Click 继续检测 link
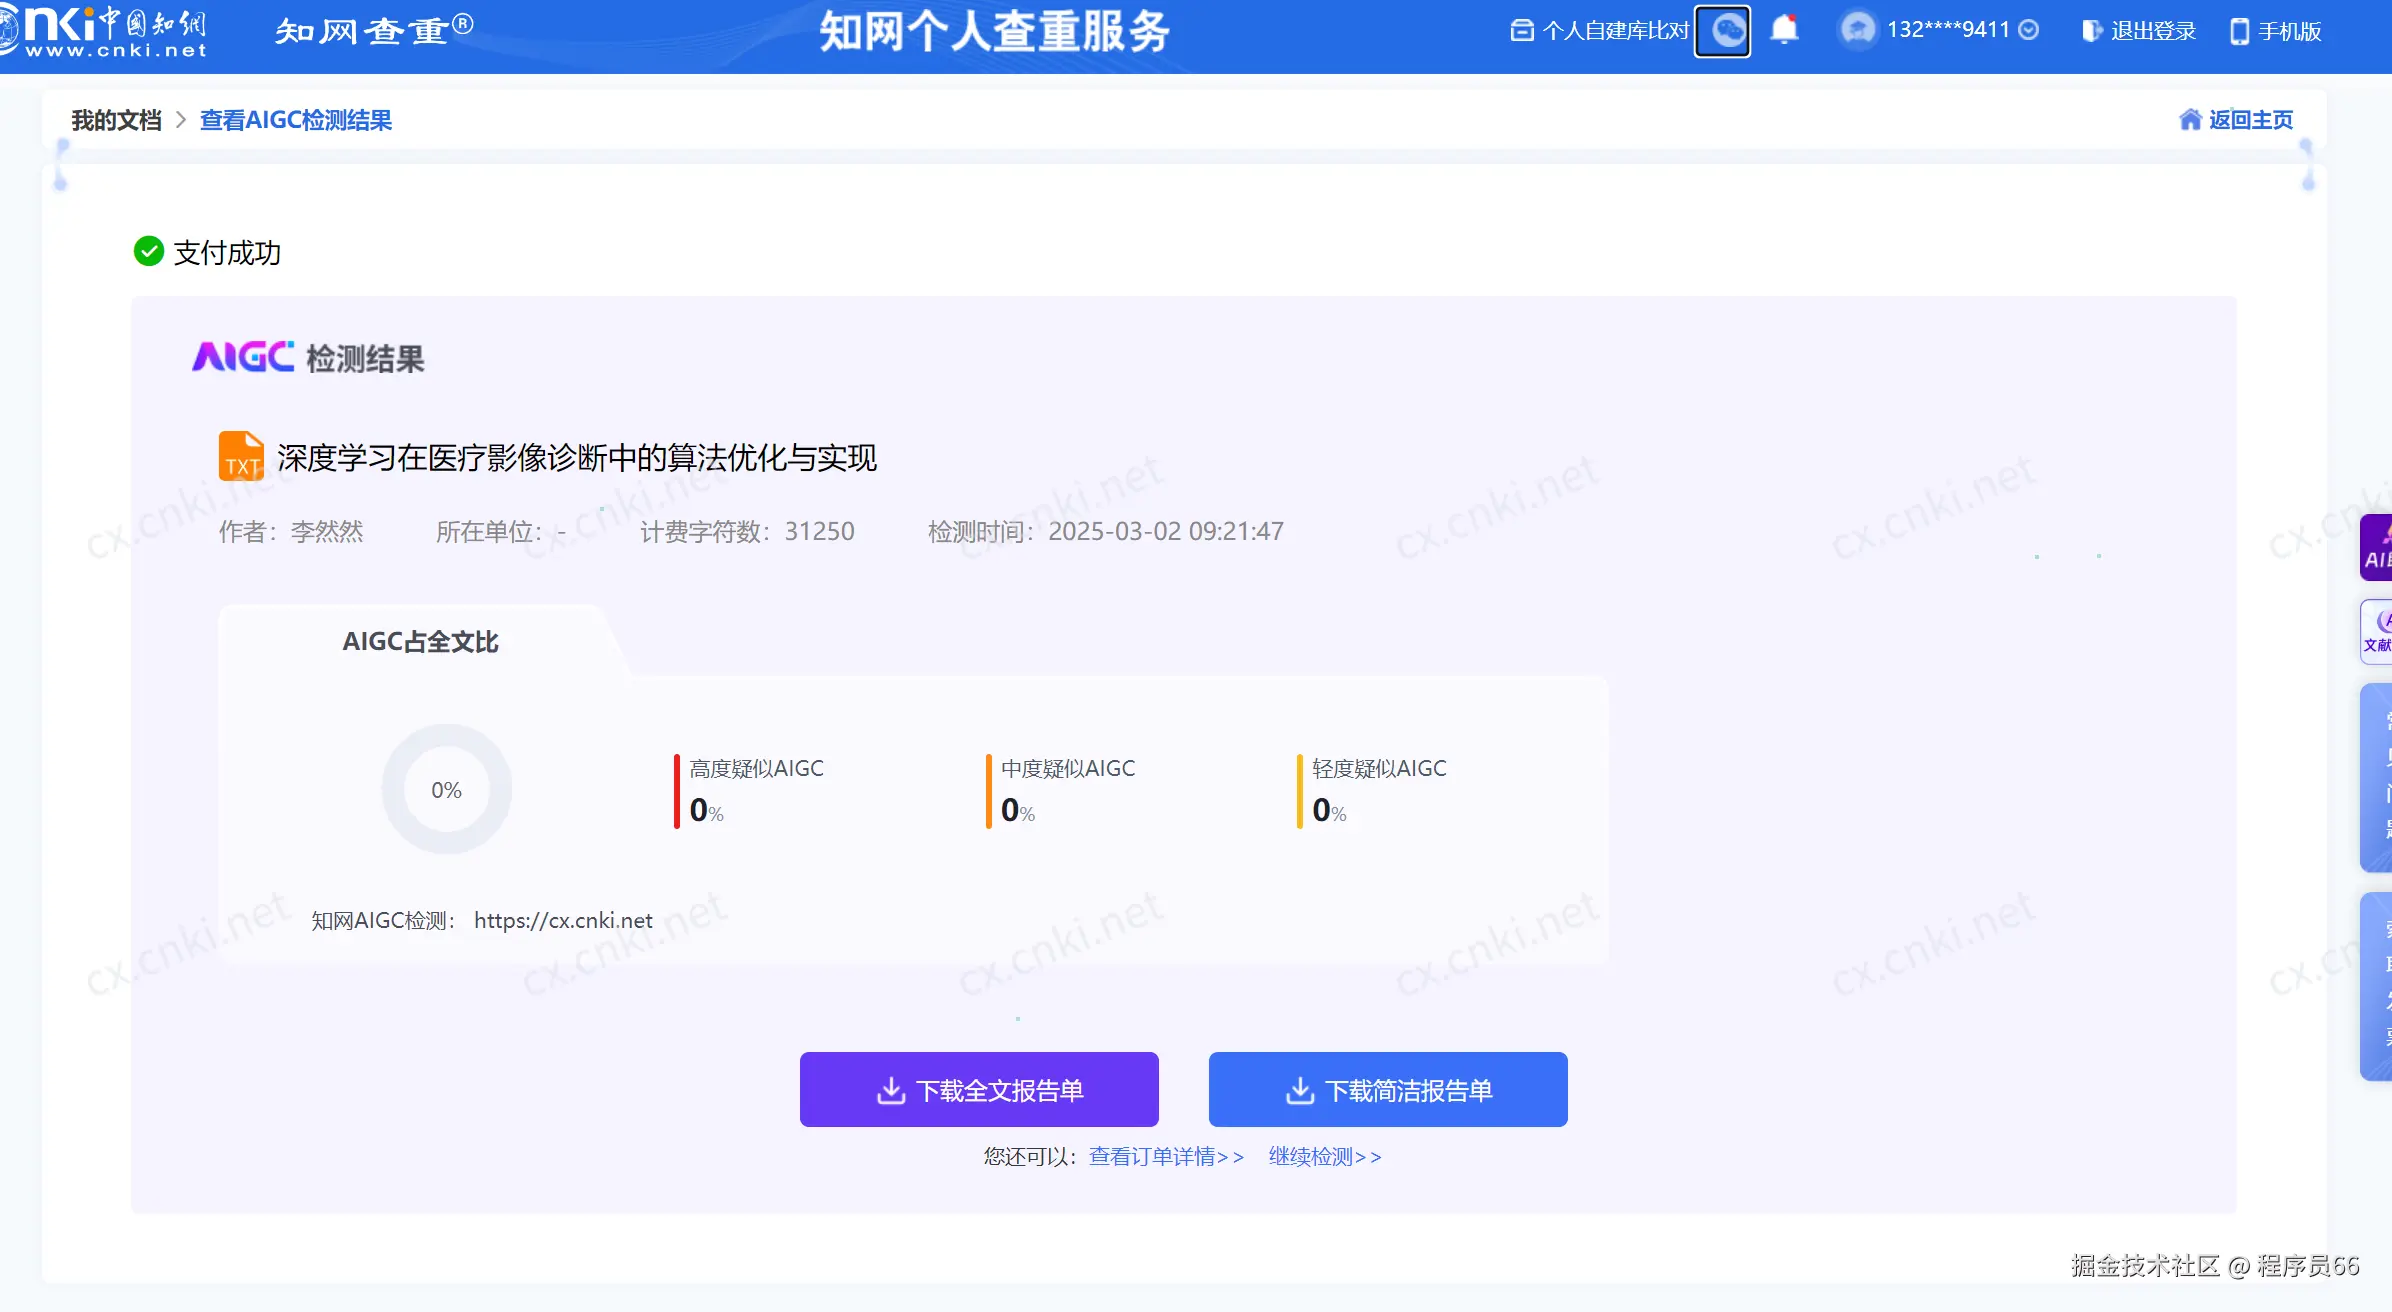 [1324, 1157]
